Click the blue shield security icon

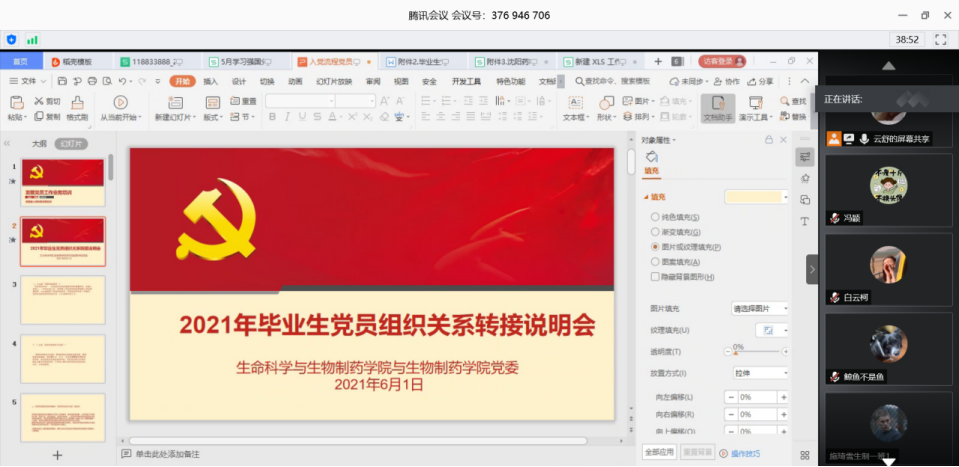coord(11,40)
